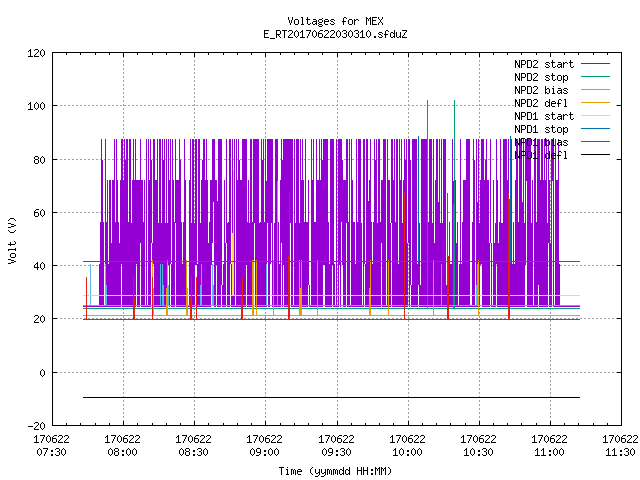Image resolution: width=640 pixels, height=480 pixels.
Task: Click the purple NPD2 start legend line
Action: click(595, 64)
